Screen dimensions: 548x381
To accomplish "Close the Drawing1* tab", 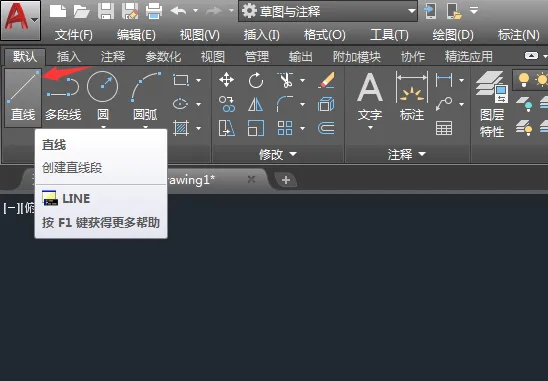I will [x=251, y=180].
